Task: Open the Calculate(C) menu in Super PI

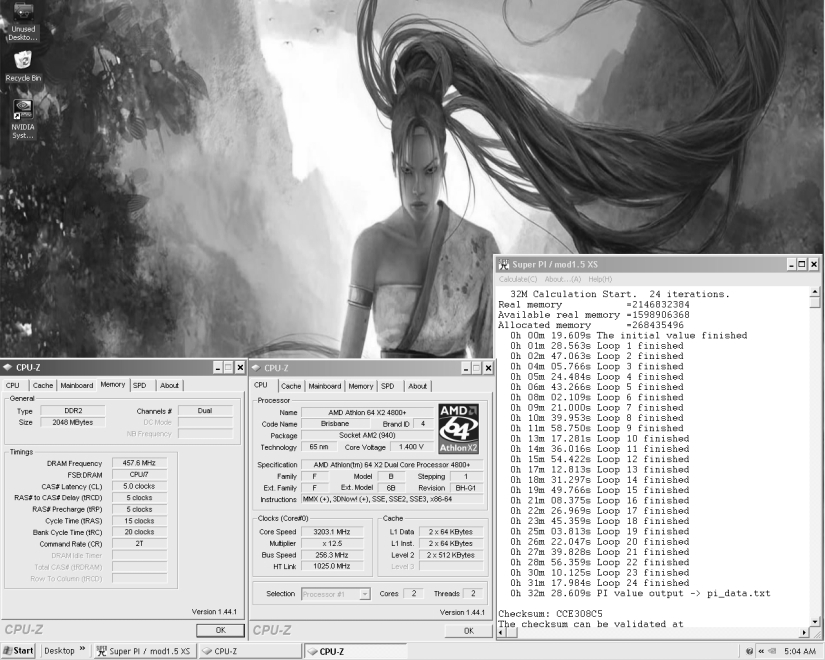Action: (x=518, y=279)
